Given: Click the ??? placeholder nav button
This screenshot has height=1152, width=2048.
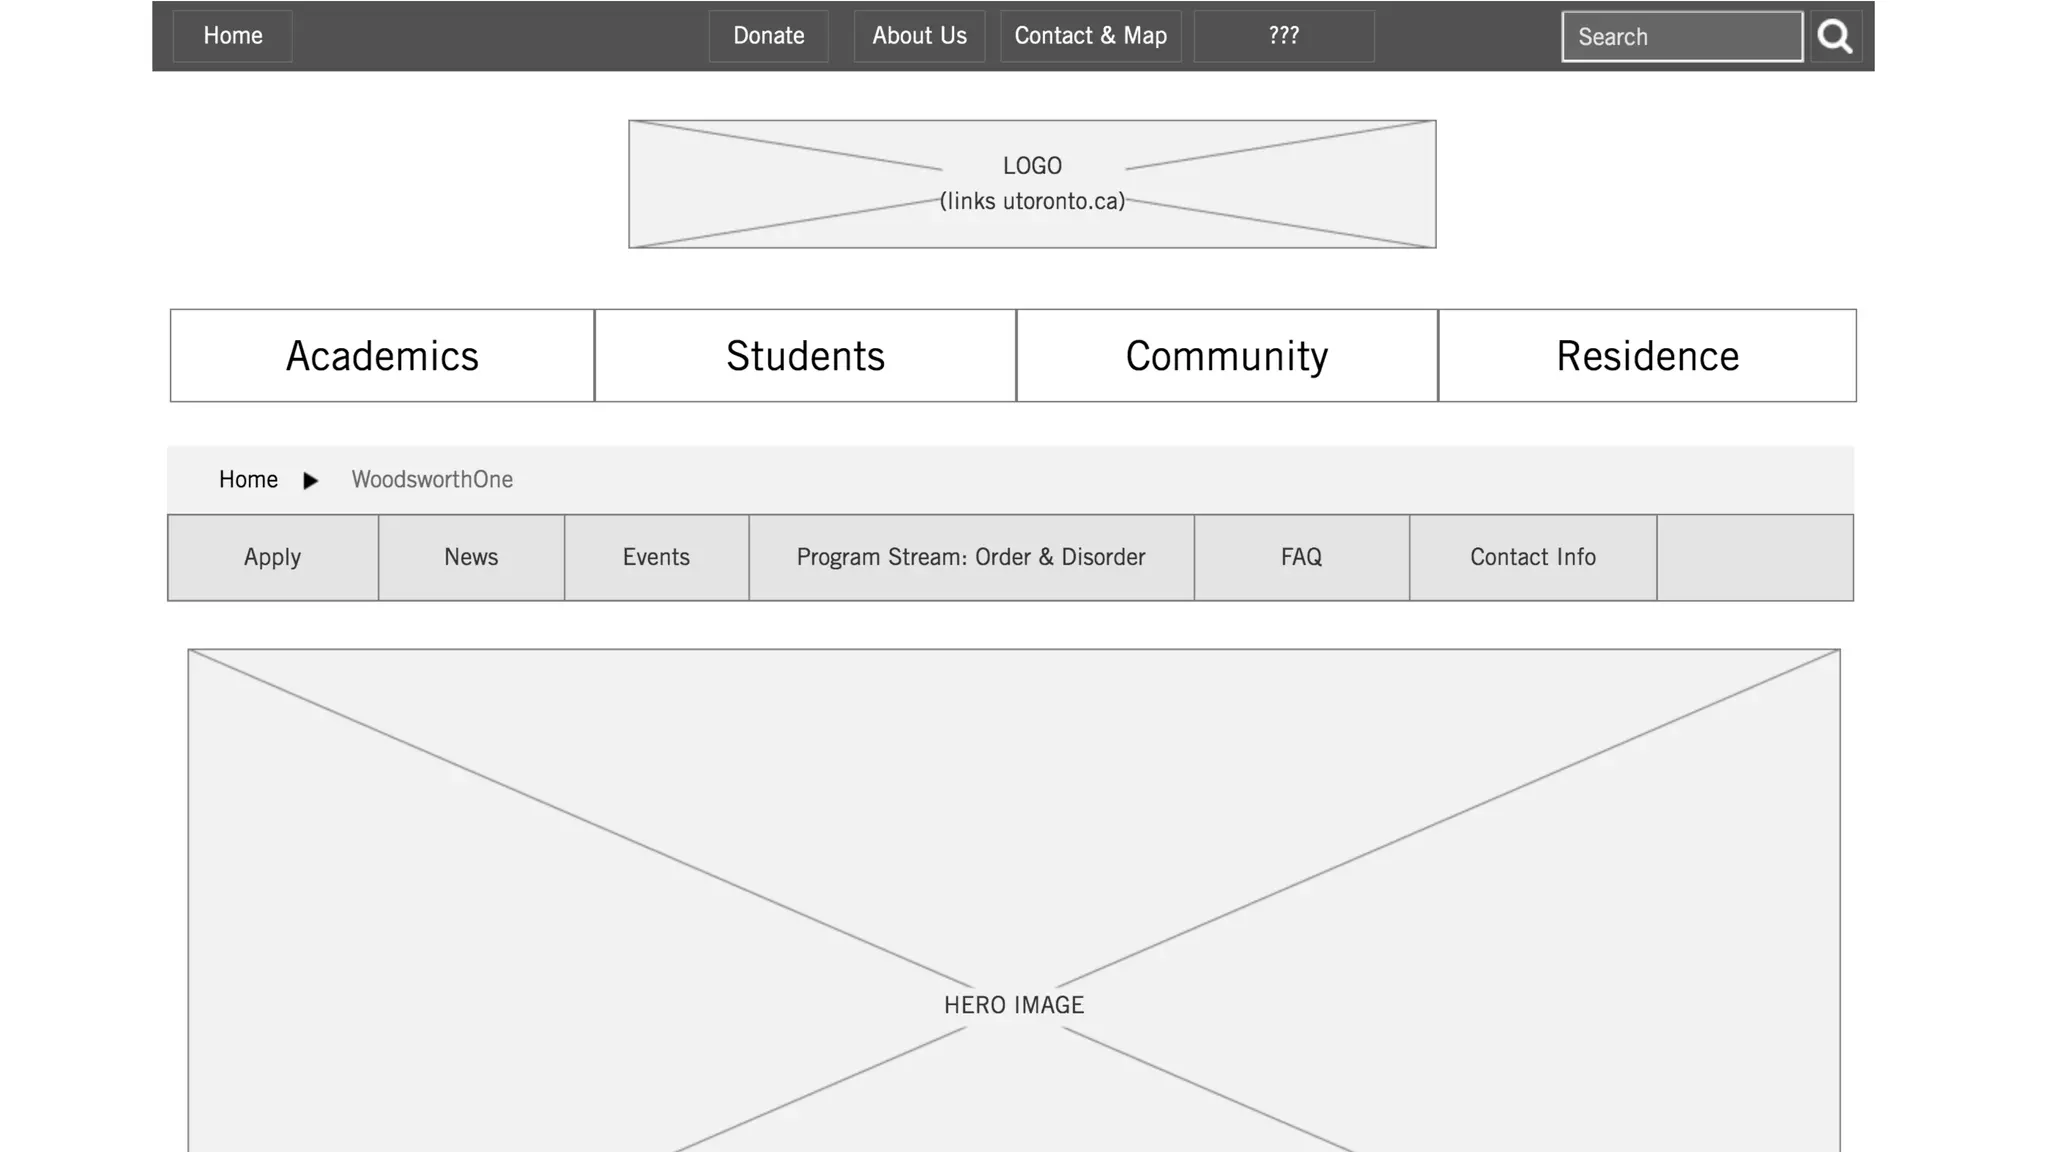Looking at the screenshot, I should click(1283, 36).
